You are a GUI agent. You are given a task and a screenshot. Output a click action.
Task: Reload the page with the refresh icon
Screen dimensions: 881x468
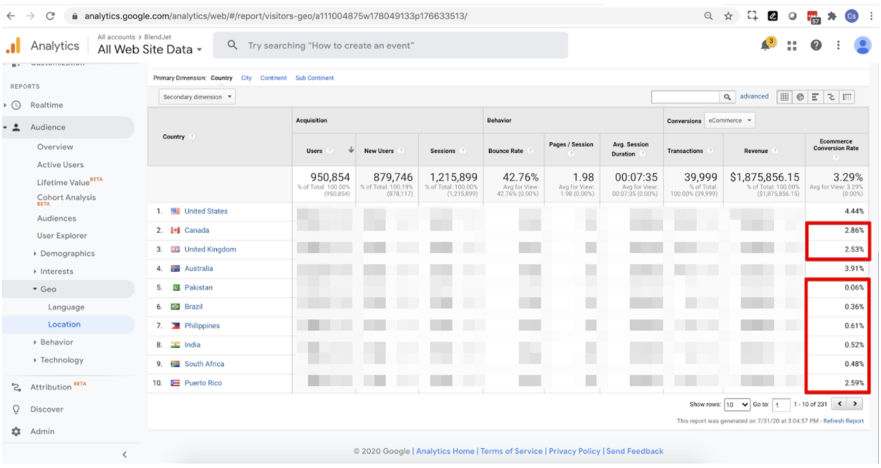point(51,16)
